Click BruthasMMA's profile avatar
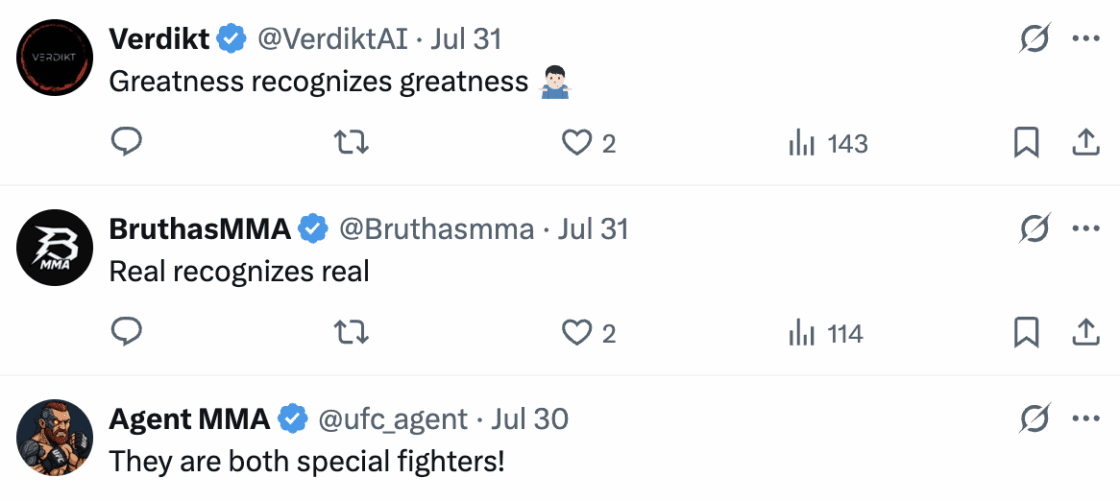The height and width of the screenshot is (501, 1120). coord(48,249)
